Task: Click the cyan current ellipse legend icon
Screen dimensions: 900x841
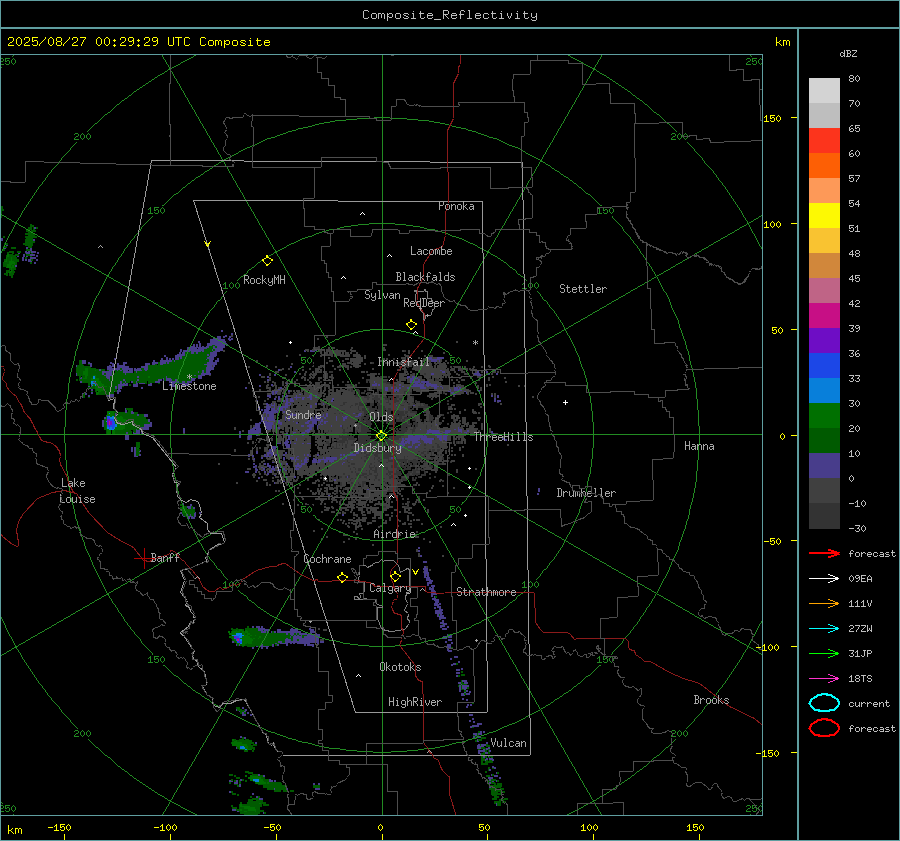Action: point(824,703)
